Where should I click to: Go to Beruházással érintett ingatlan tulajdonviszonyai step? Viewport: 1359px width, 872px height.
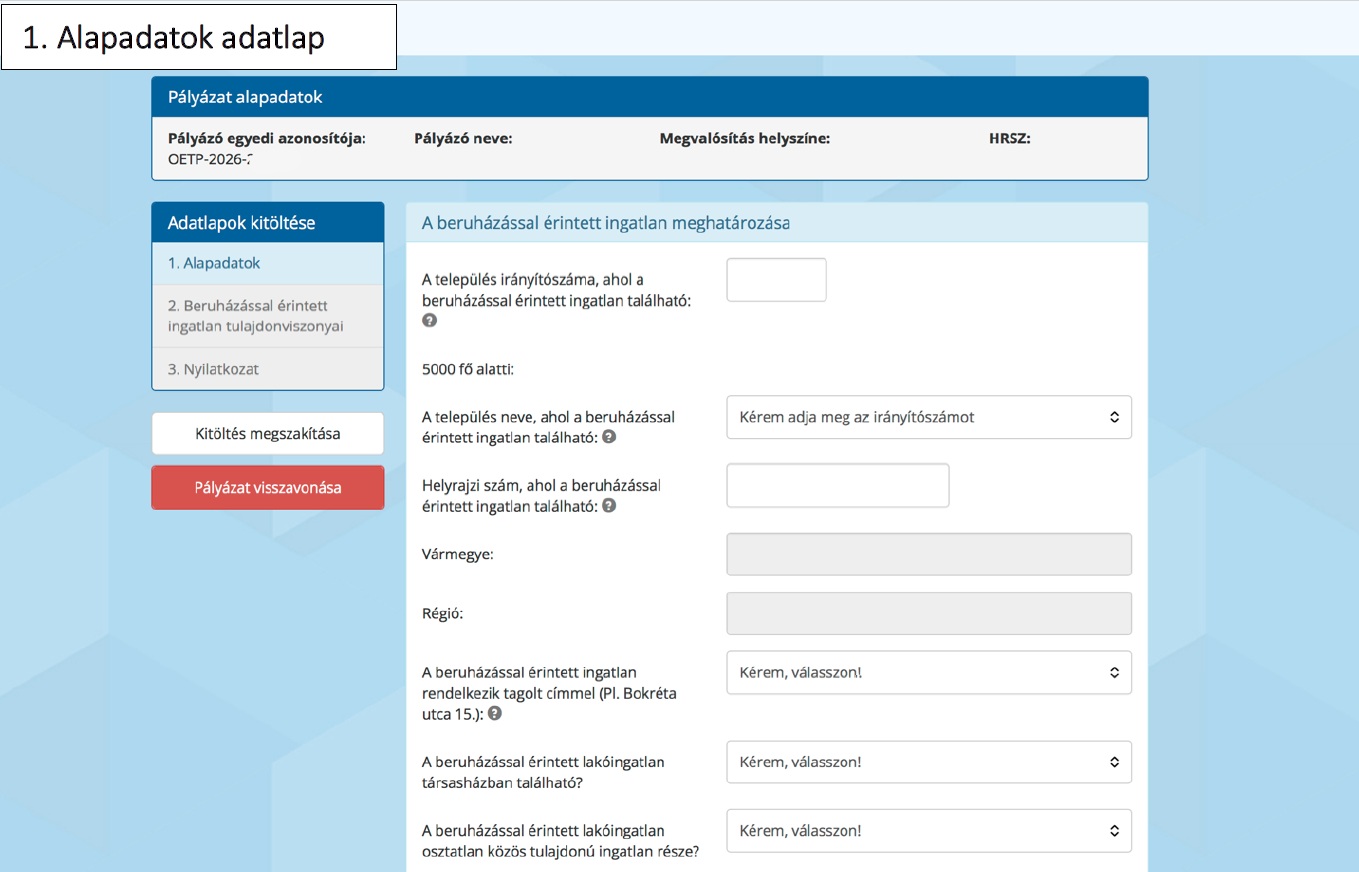[x=267, y=316]
